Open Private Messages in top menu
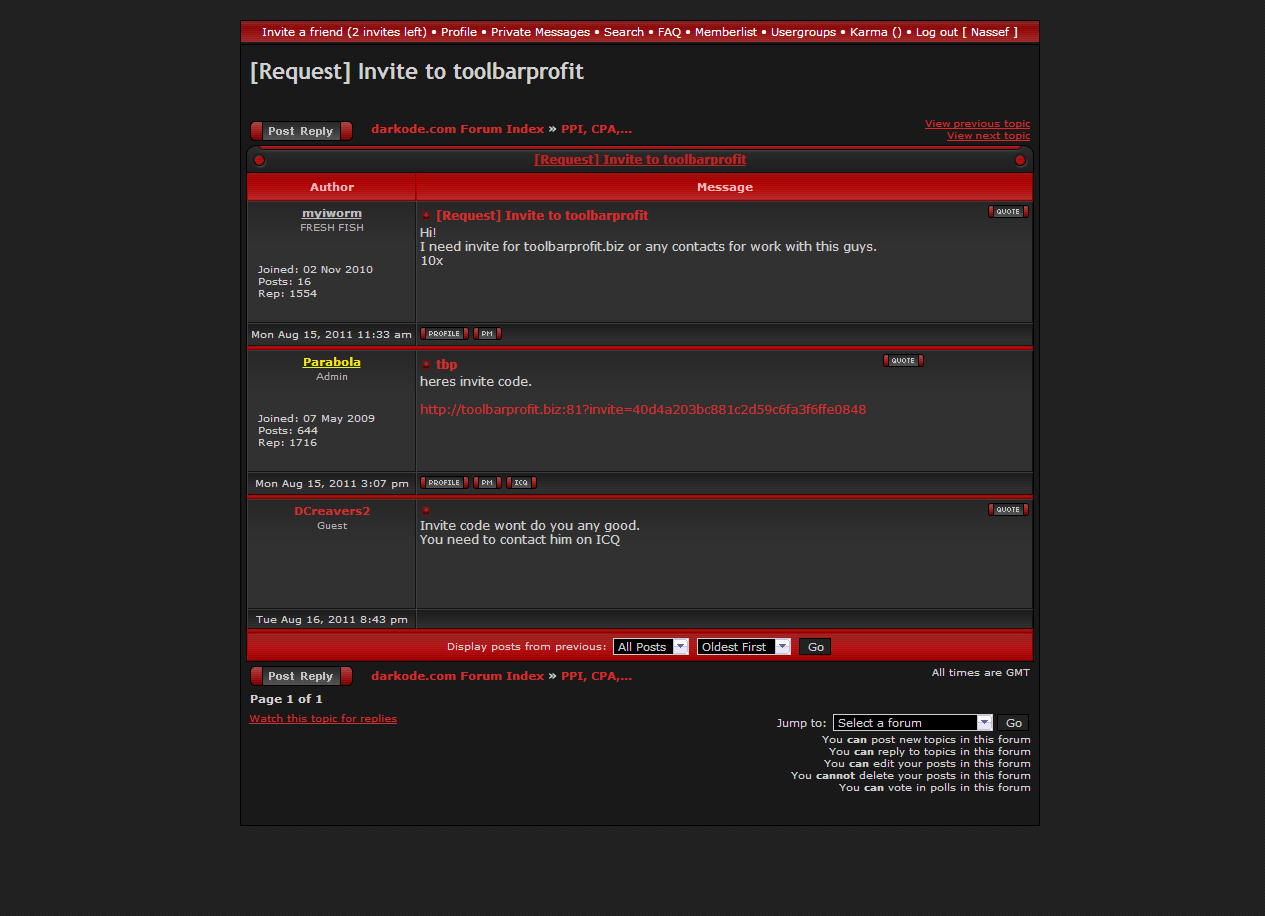Viewport: 1265px width, 916px height. click(540, 32)
